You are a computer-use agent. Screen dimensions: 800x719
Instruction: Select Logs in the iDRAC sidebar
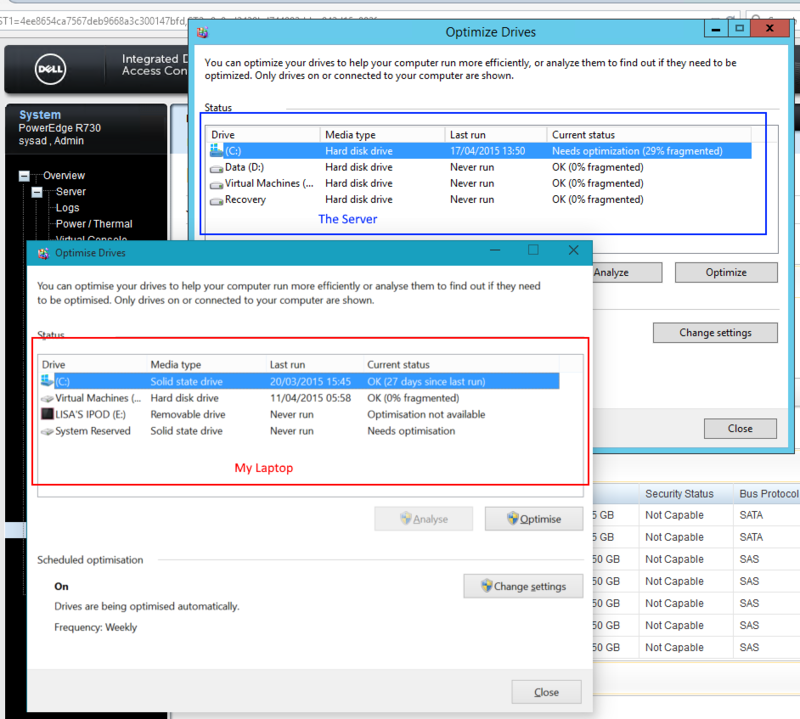tap(67, 207)
